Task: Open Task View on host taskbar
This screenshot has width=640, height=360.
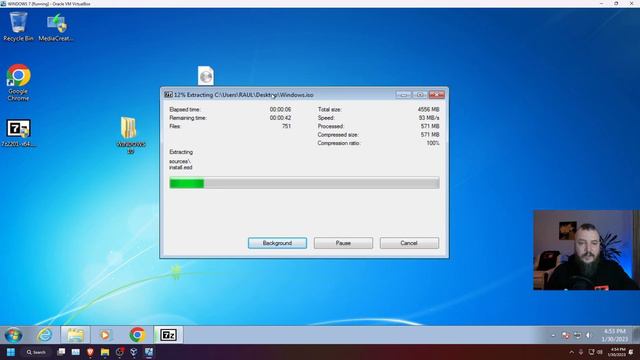Action: (x=61, y=352)
